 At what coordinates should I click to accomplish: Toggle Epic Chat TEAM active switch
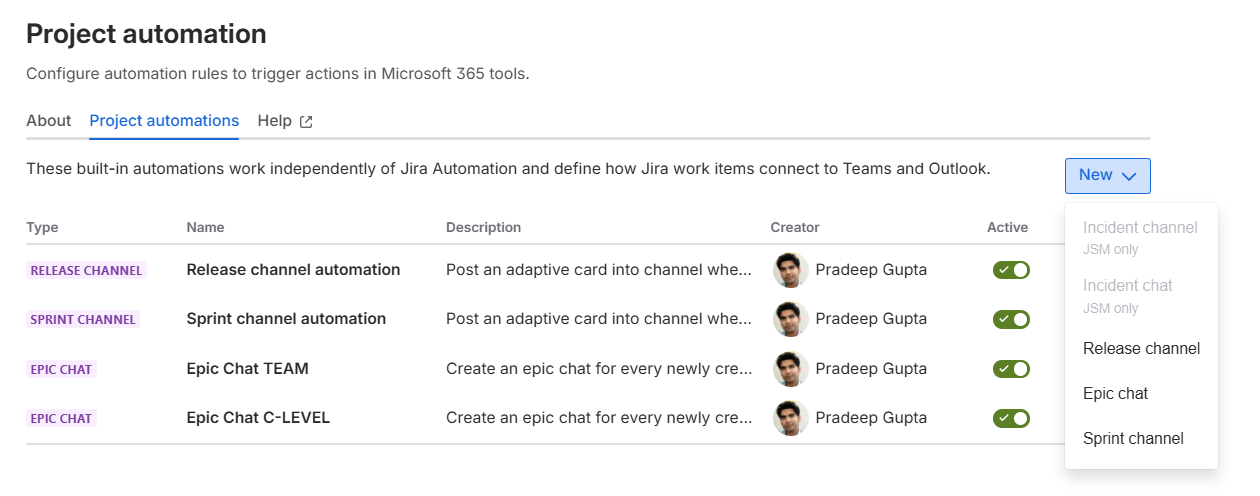click(1011, 369)
